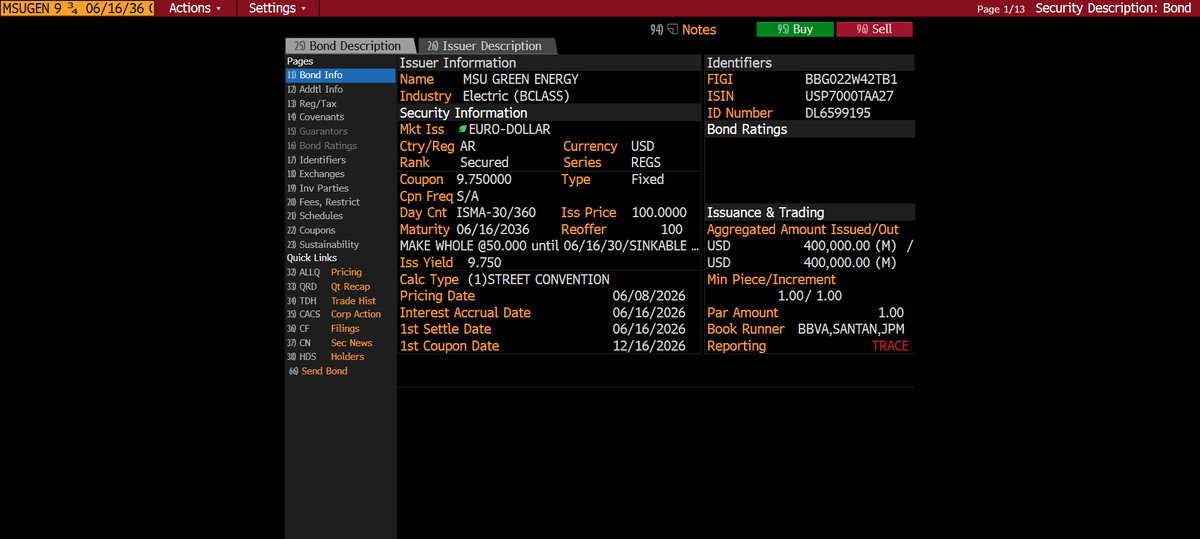The height and width of the screenshot is (539, 1200).
Task: Click the Industry value Electric (BCLASS)
Action: tap(517, 96)
